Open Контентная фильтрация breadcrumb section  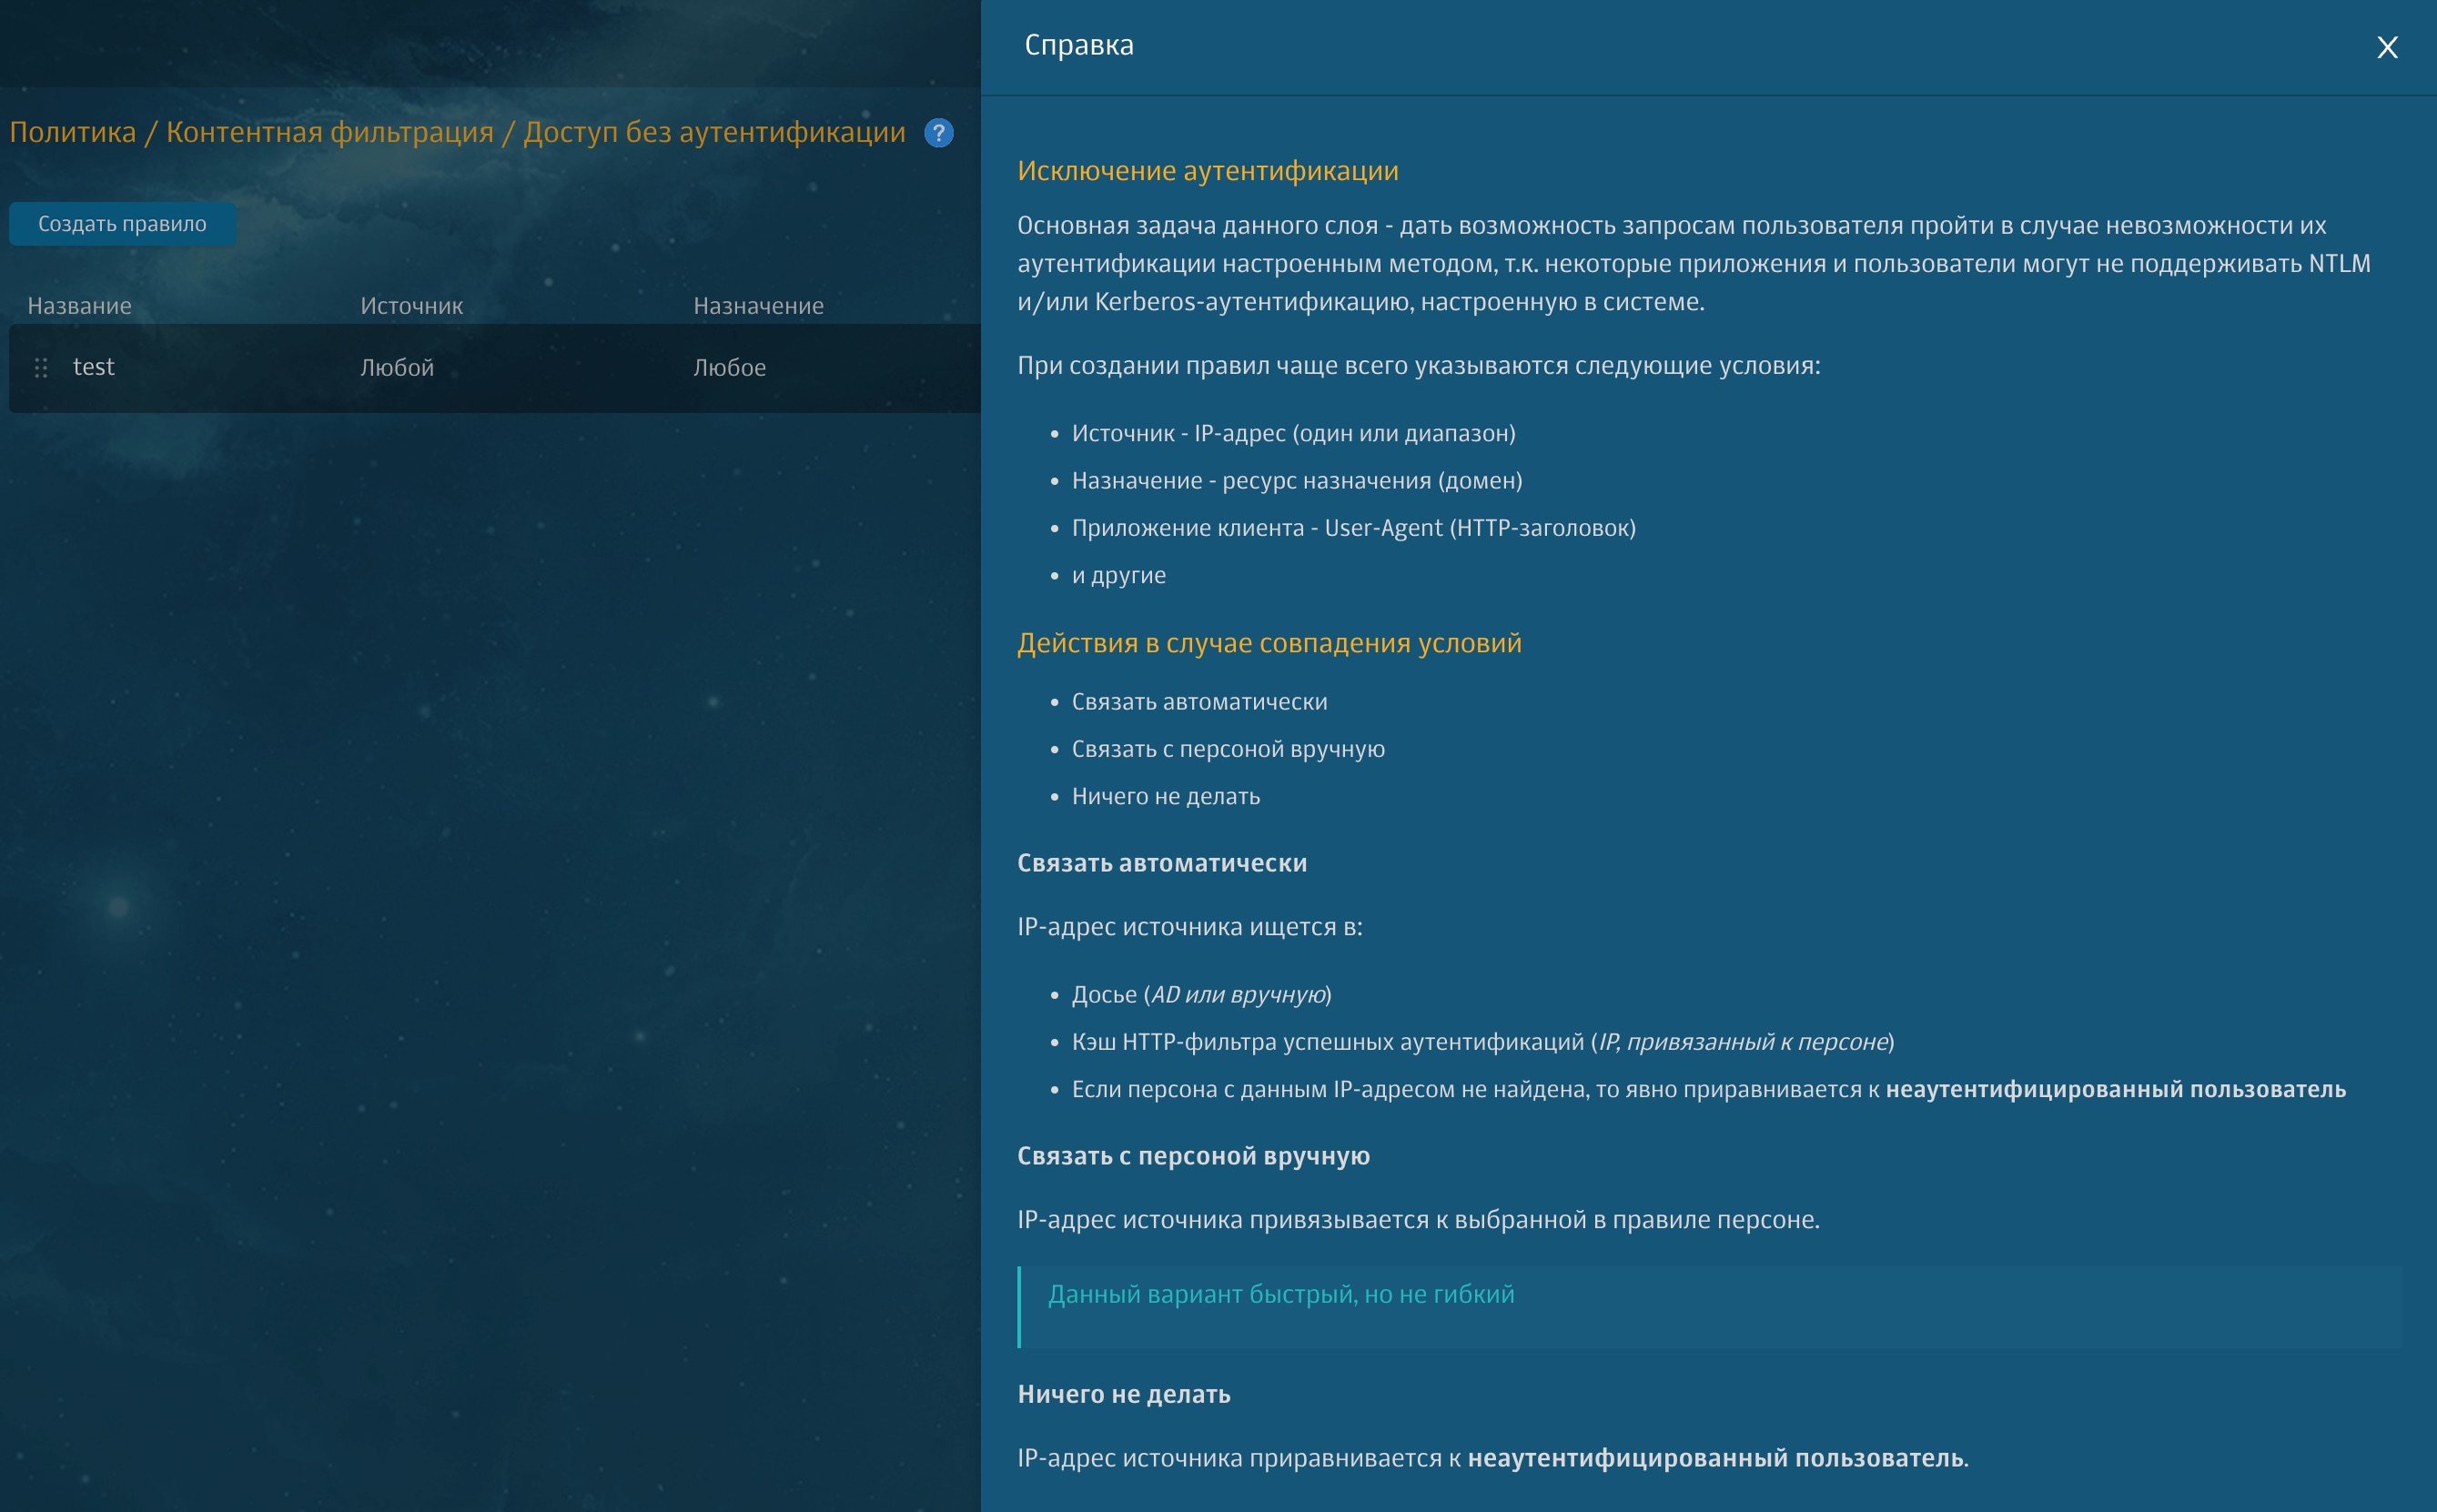(x=329, y=133)
